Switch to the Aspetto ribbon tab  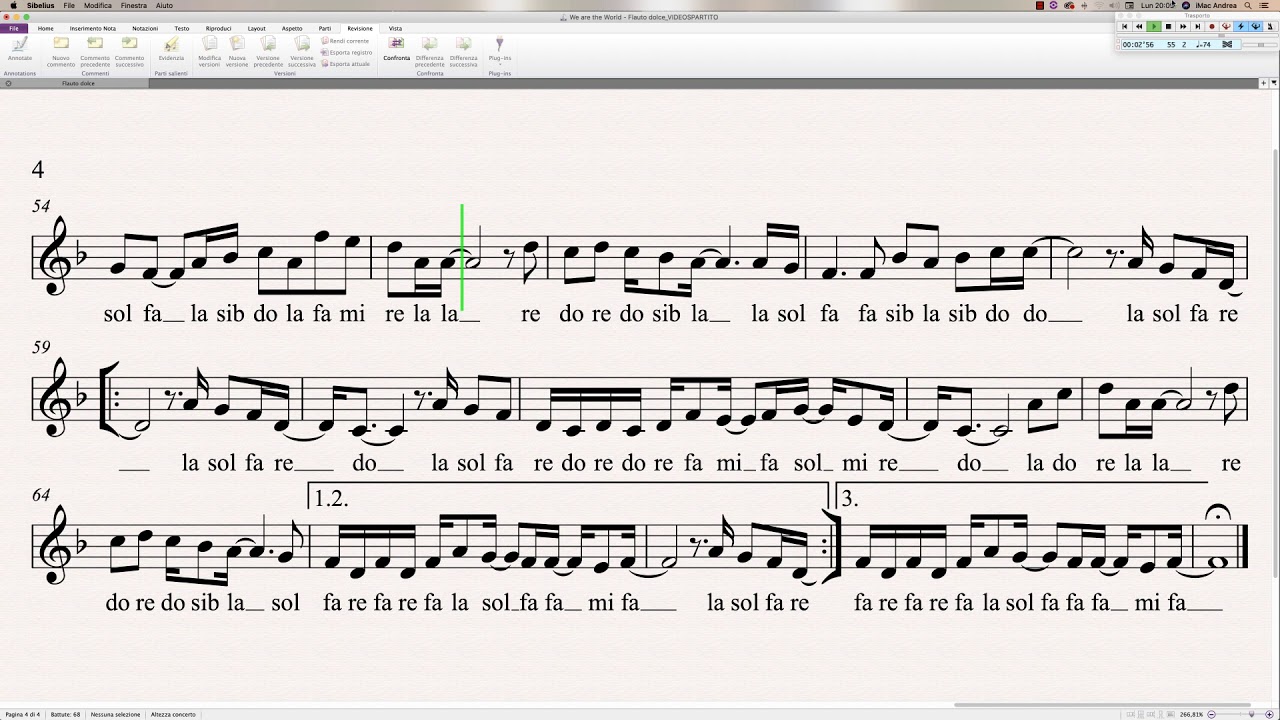(292, 28)
